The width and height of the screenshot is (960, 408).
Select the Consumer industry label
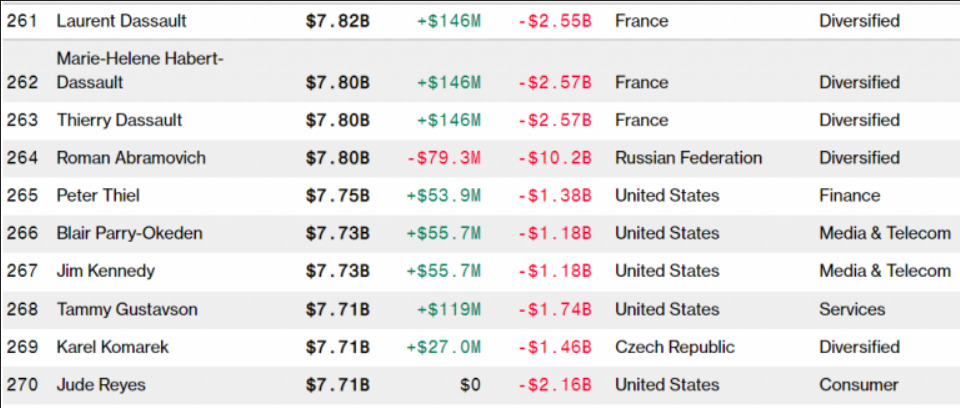(858, 385)
